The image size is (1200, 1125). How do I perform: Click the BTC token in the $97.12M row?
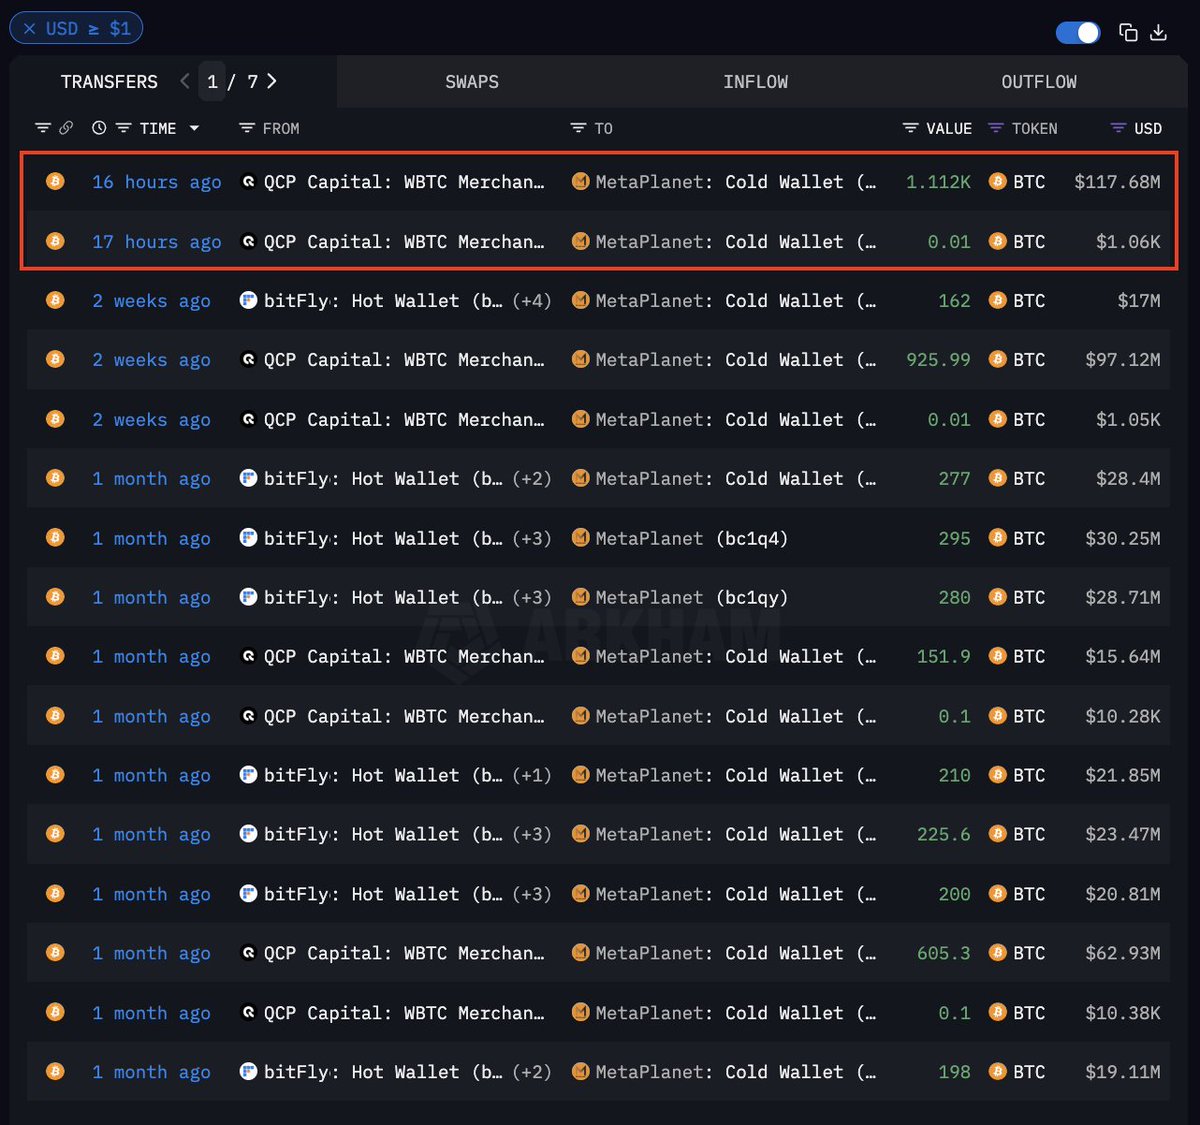click(1017, 360)
